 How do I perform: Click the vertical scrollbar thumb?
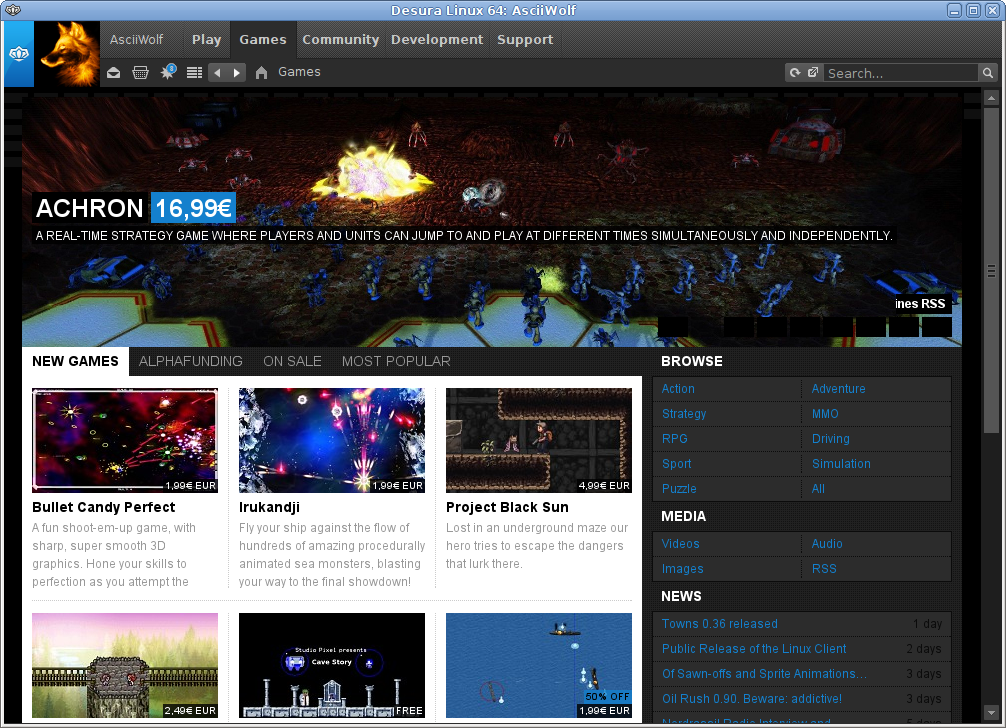coord(991,272)
